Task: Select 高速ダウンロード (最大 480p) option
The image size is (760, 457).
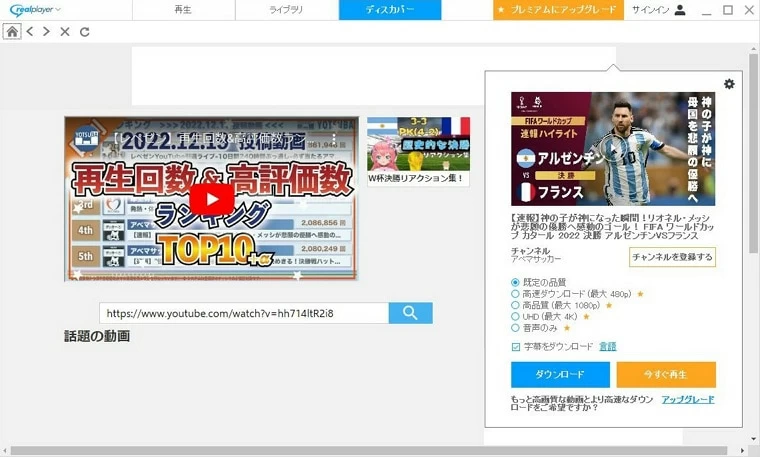Action: 515,294
